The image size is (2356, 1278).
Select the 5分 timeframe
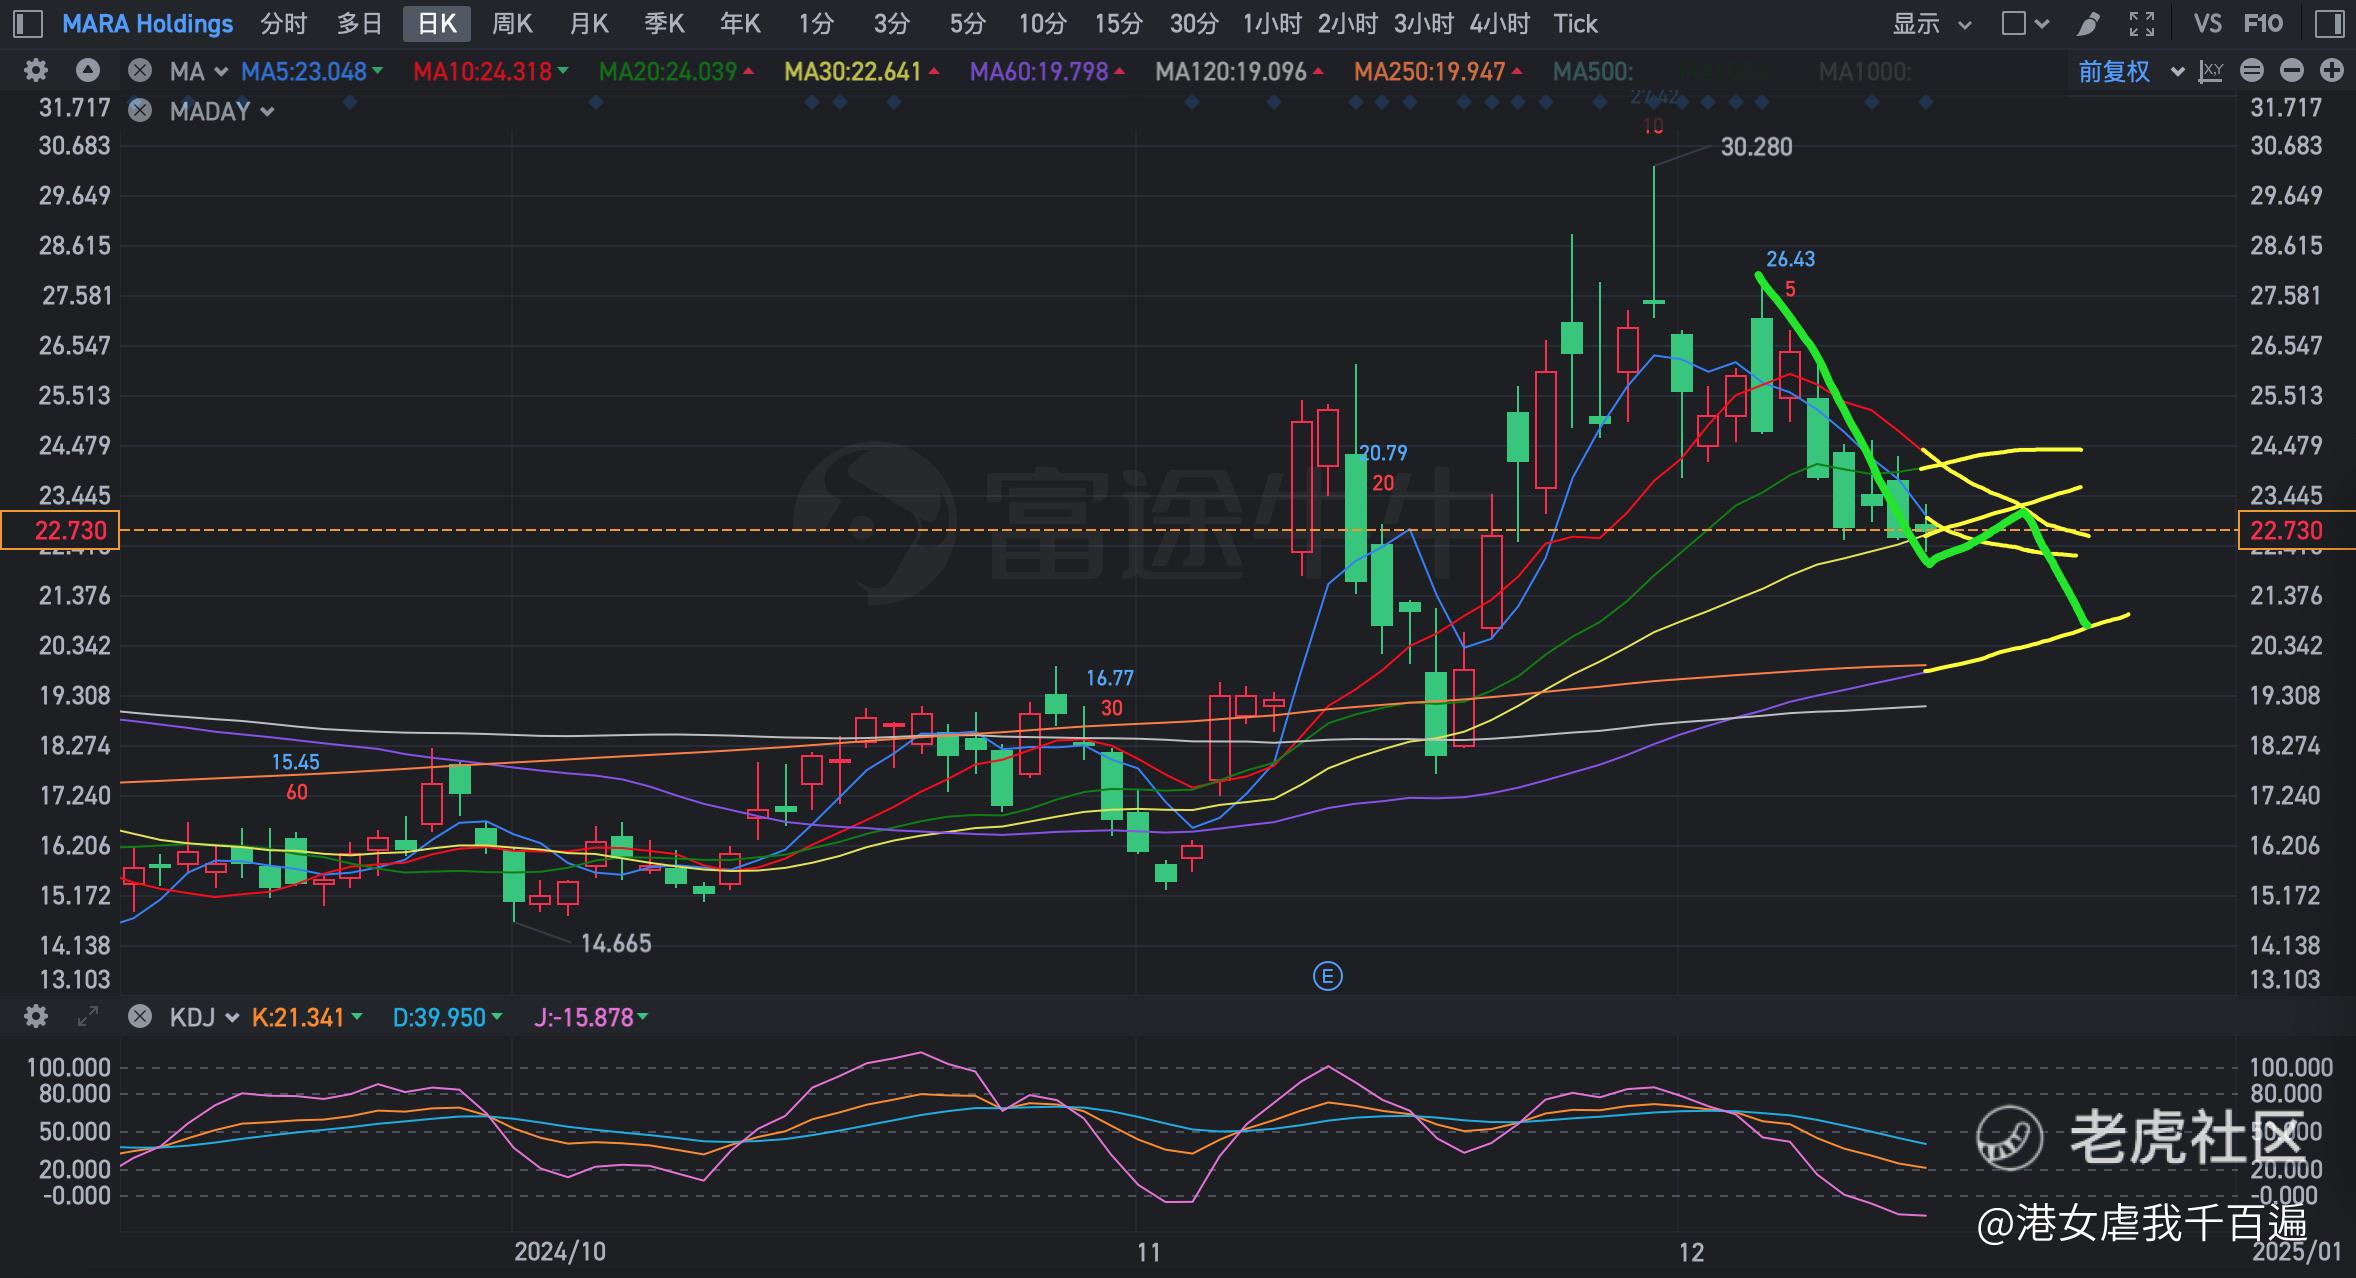pos(967,23)
